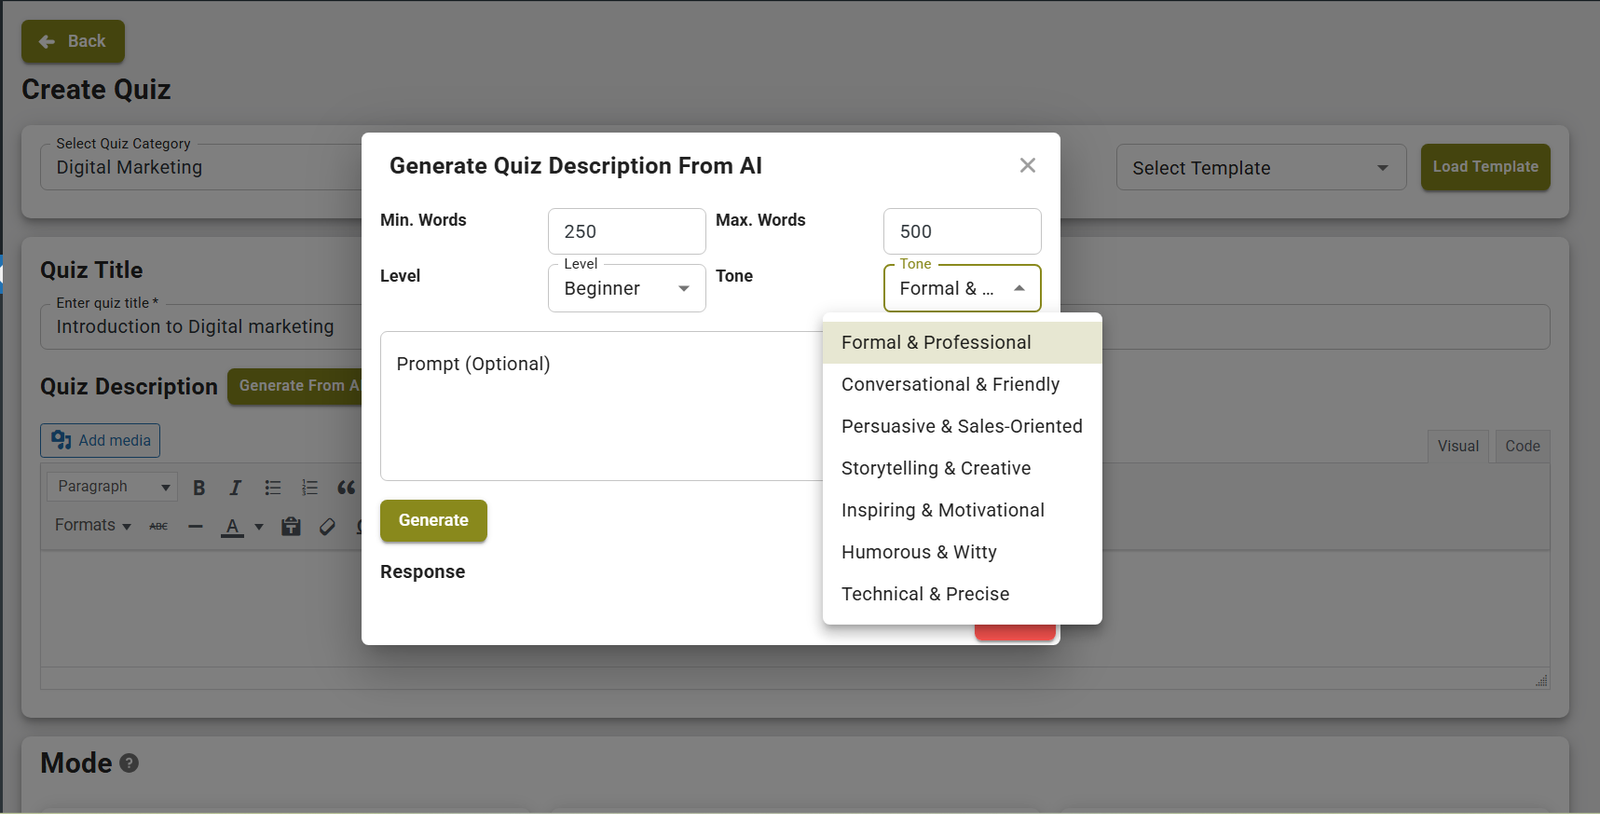Insert a horizontal line

[195, 526]
